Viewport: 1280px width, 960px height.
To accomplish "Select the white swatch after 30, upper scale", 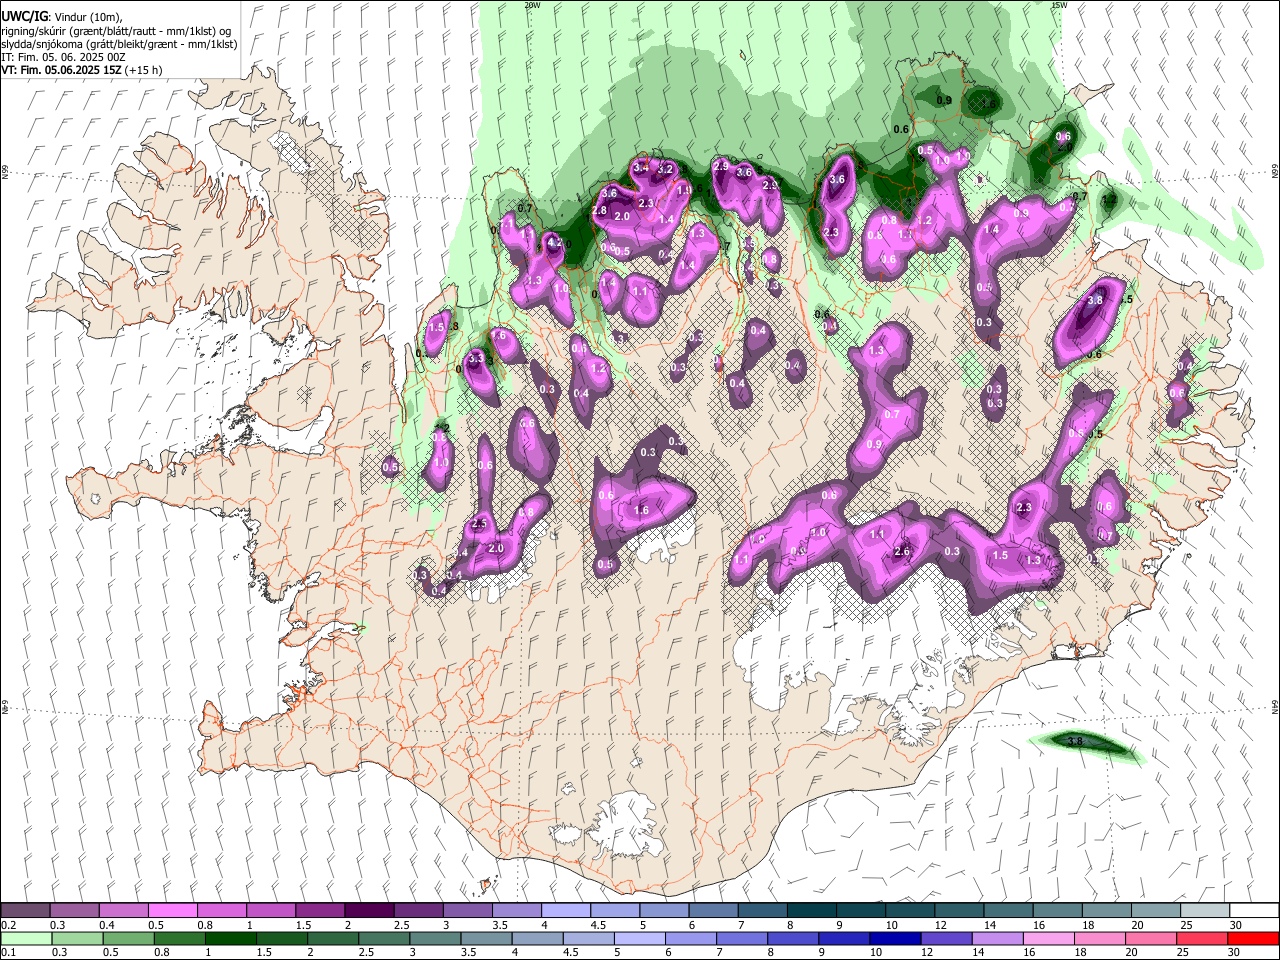I will (x=1253, y=911).
